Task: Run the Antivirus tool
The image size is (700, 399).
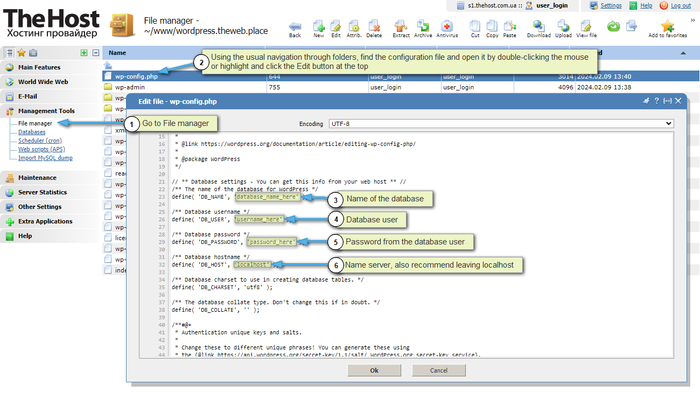Action: (447, 29)
